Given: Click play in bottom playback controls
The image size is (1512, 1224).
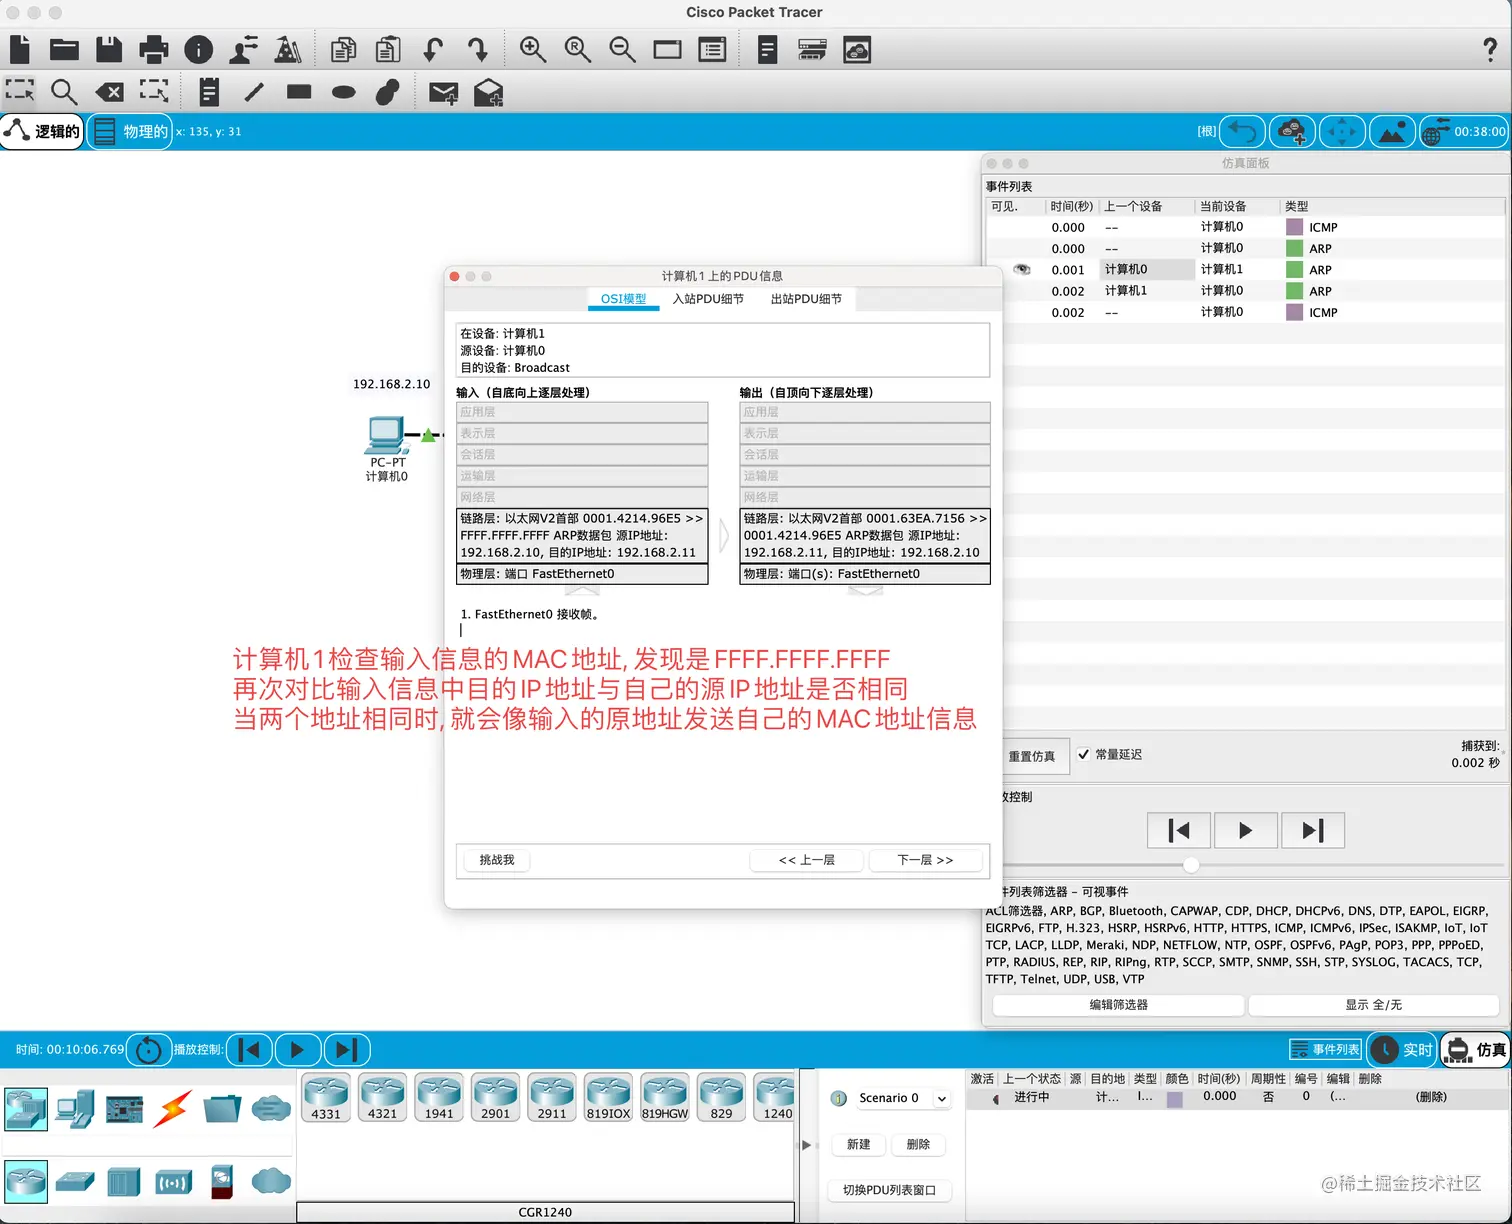Looking at the screenshot, I should pos(297,1049).
